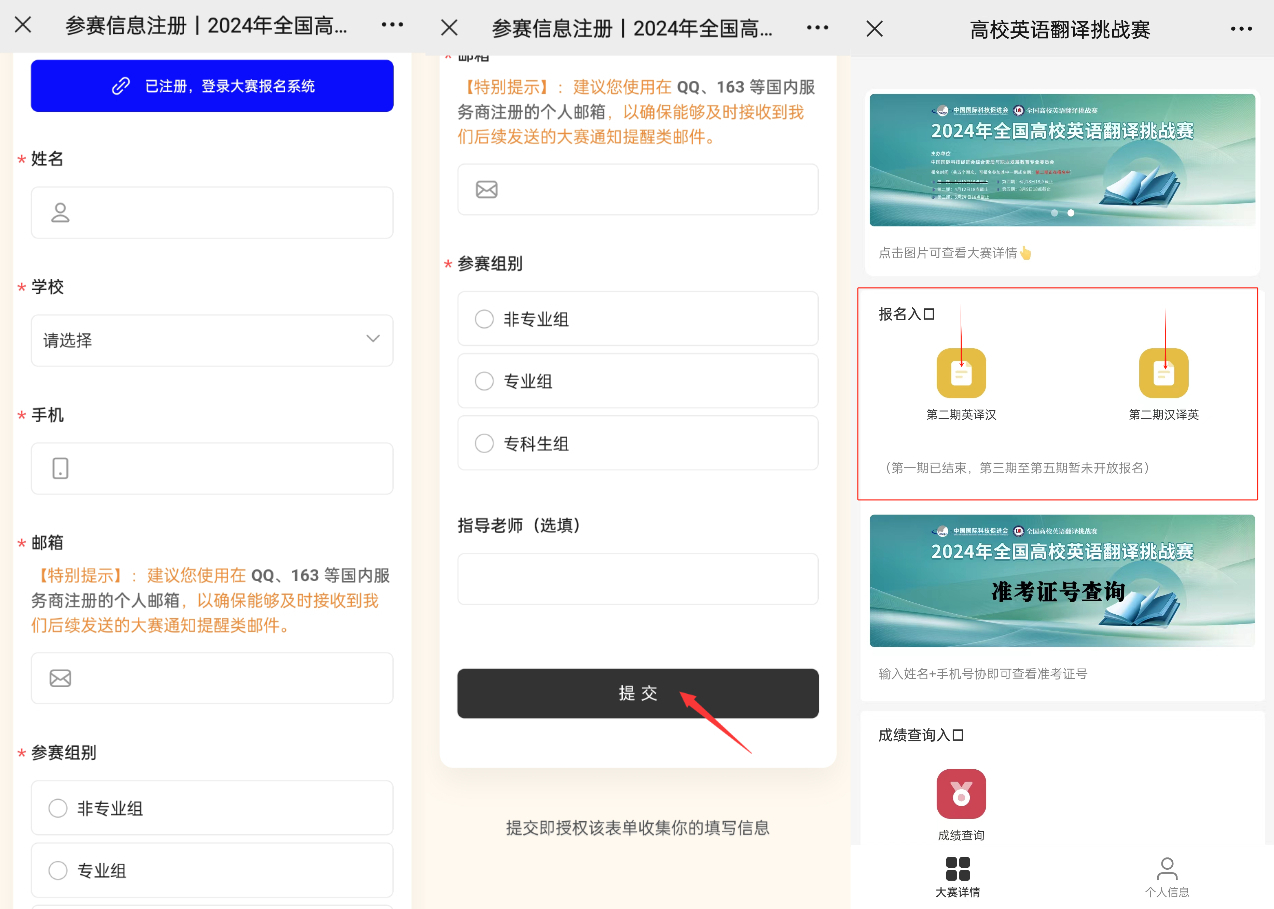Viewport: 1274px width, 909px height.
Task: Open the 准考证号查询 banner
Action: click(x=1062, y=581)
